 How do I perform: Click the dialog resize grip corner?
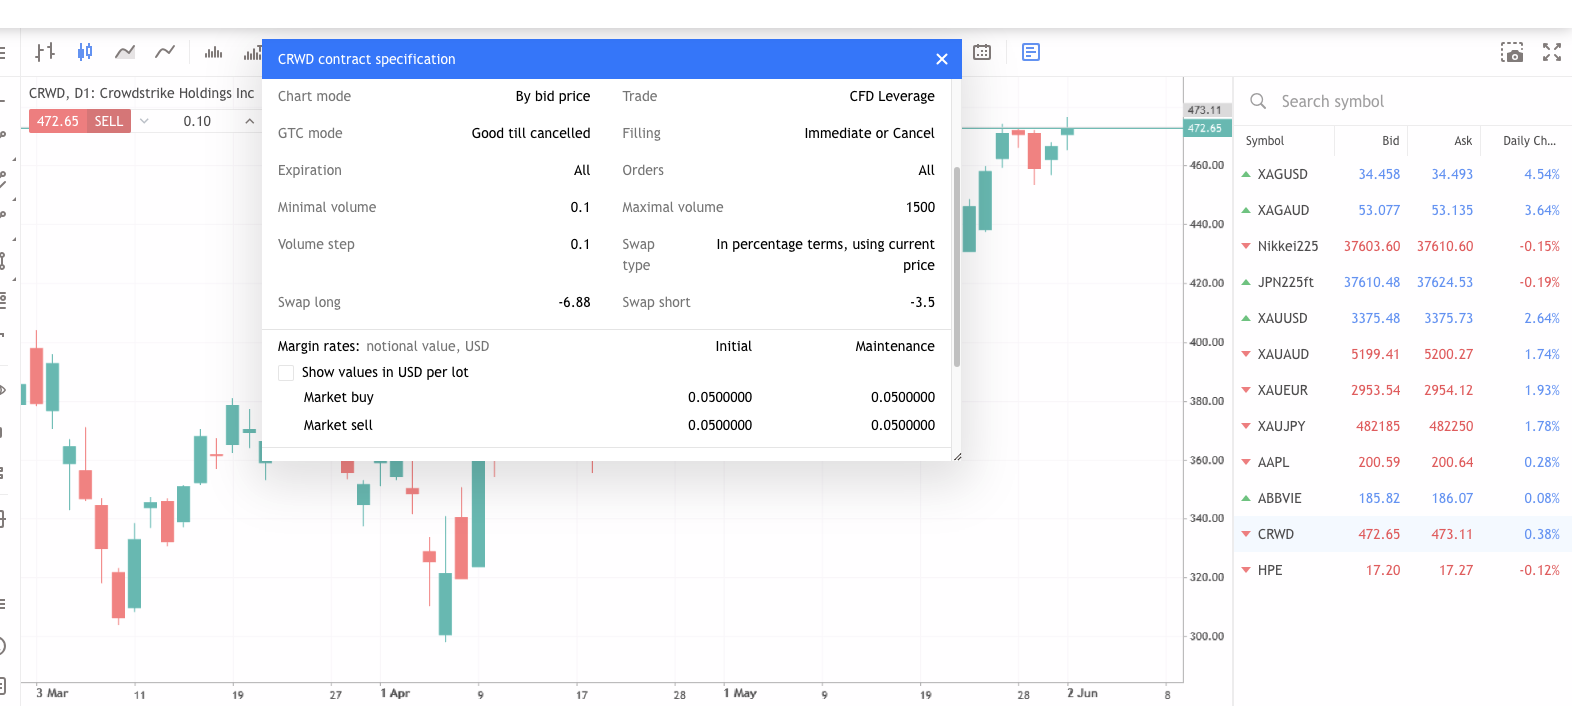957,456
